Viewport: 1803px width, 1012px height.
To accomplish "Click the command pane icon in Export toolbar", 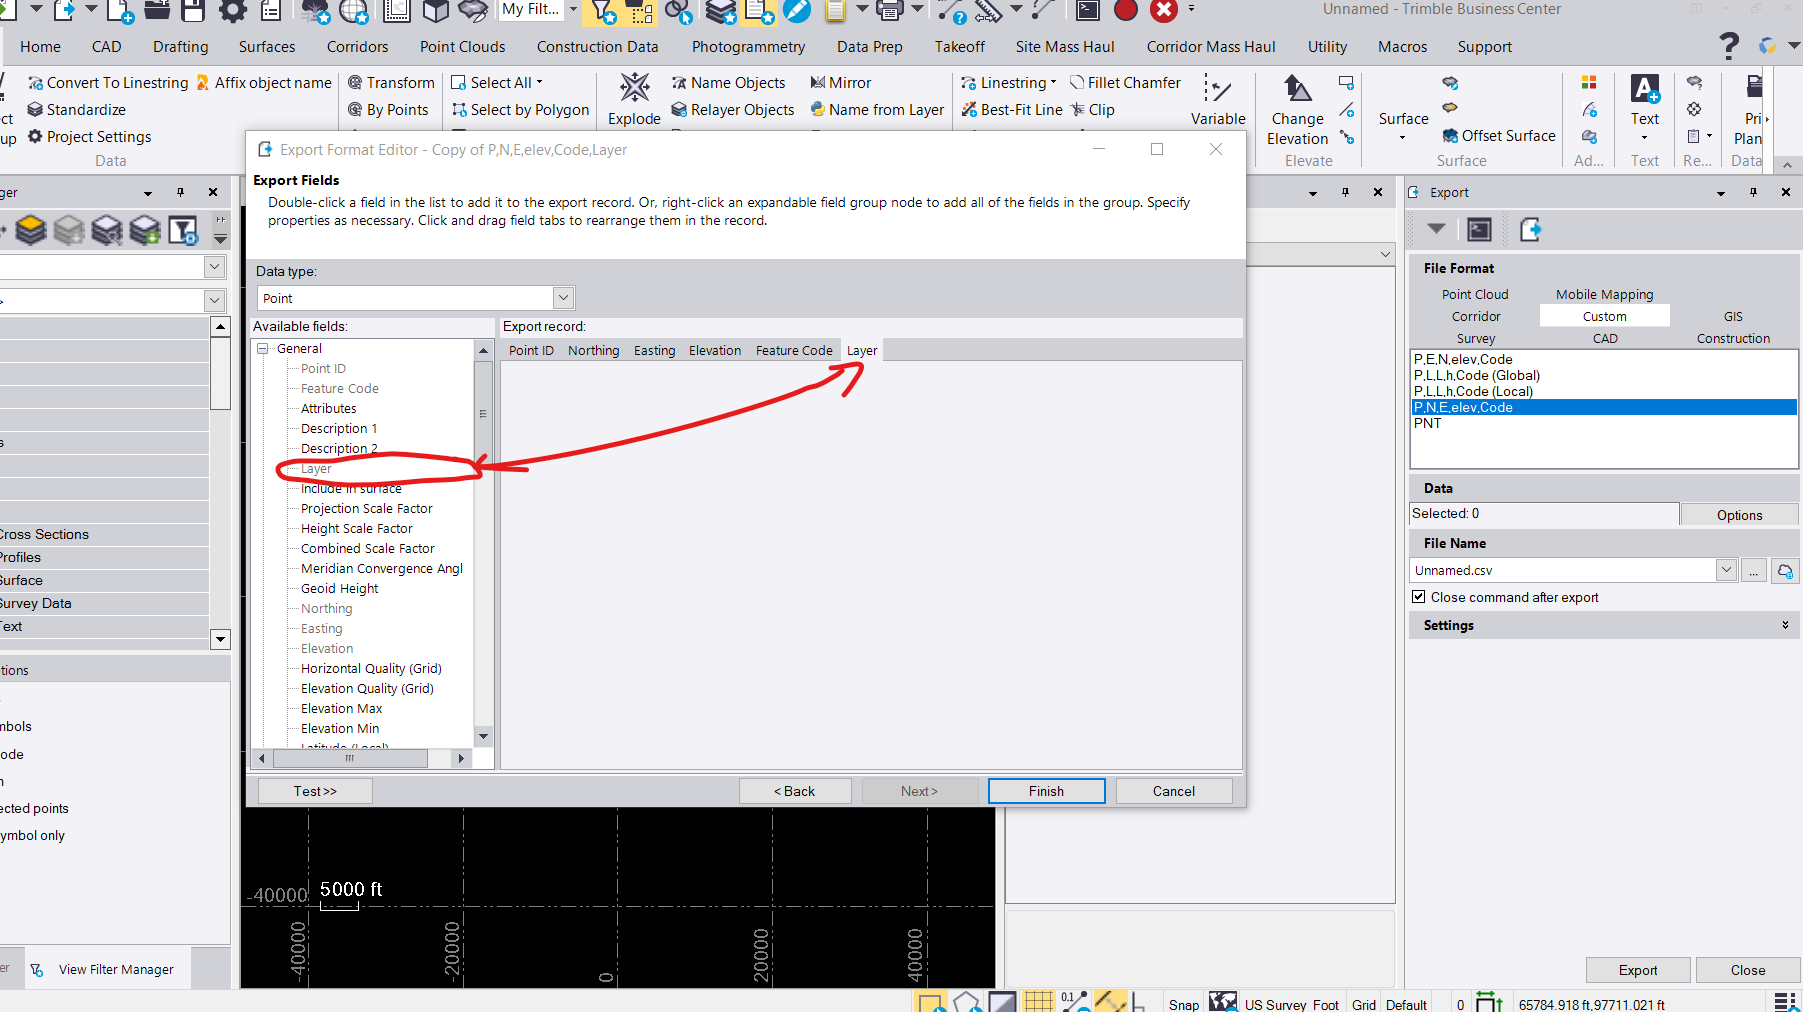I will click(1479, 230).
